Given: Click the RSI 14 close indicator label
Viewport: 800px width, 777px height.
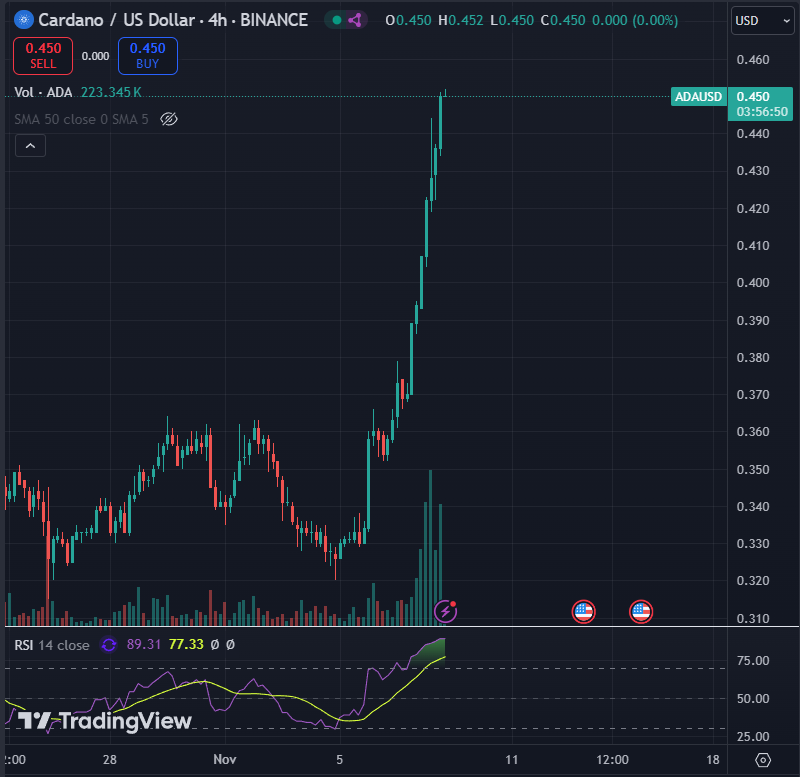Looking at the screenshot, I should click(52, 645).
